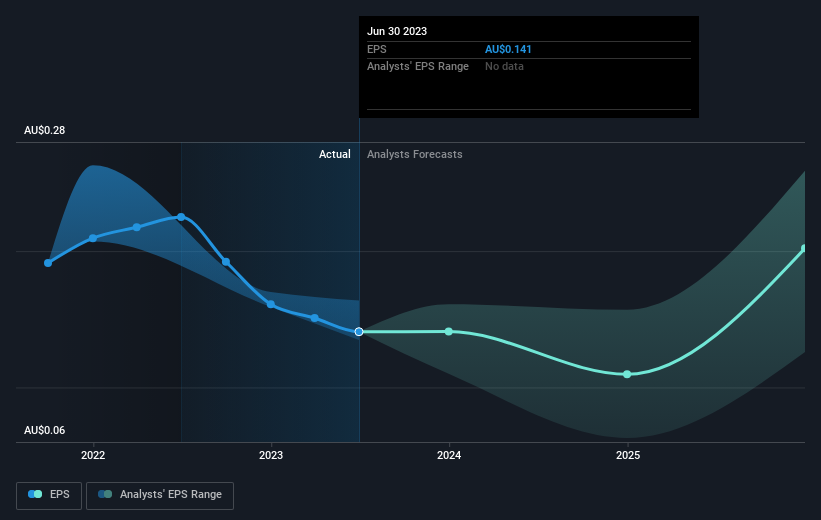Click the No data text in tooltip
The width and height of the screenshot is (821, 520).
click(x=504, y=67)
